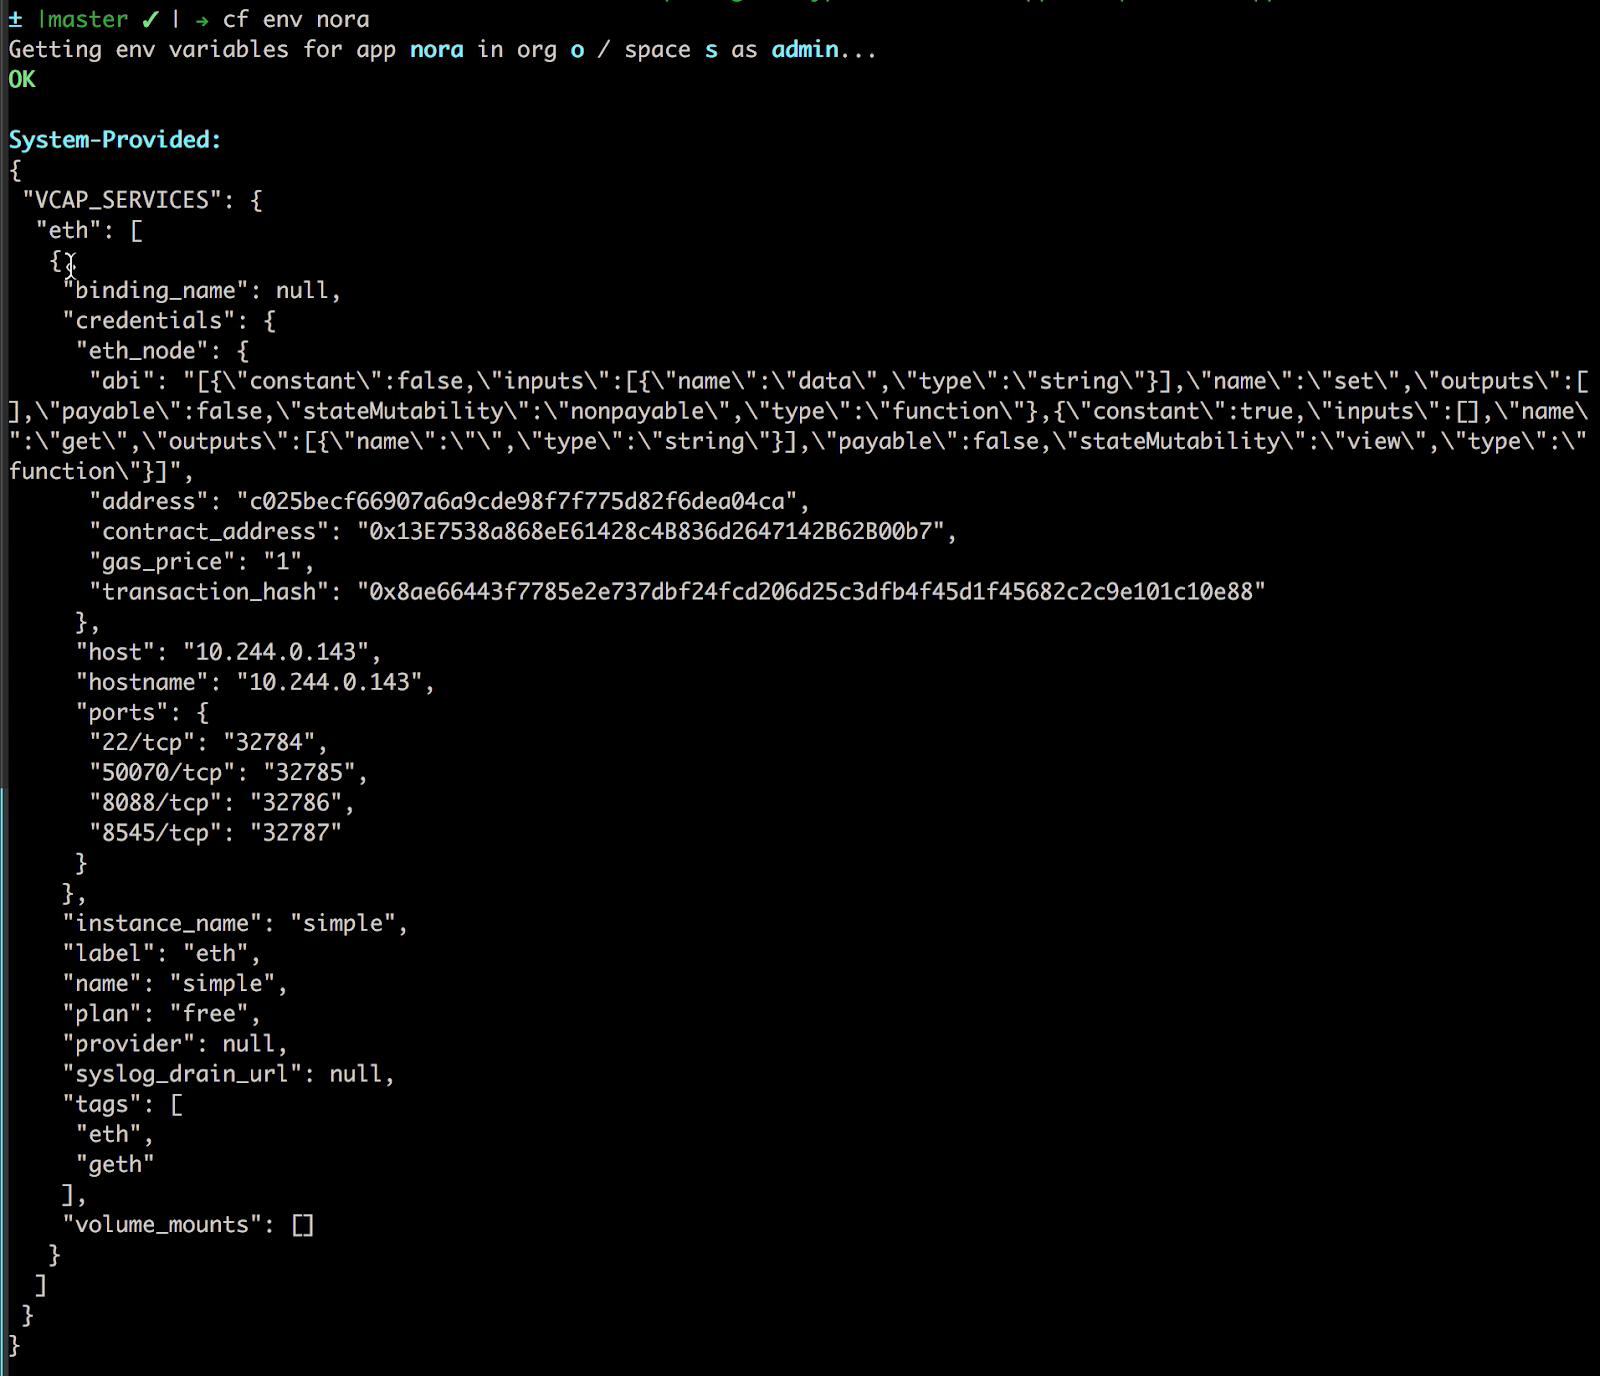Screen dimensions: 1600x1376
Task: Click the geth tag entry
Action: click(x=115, y=1164)
